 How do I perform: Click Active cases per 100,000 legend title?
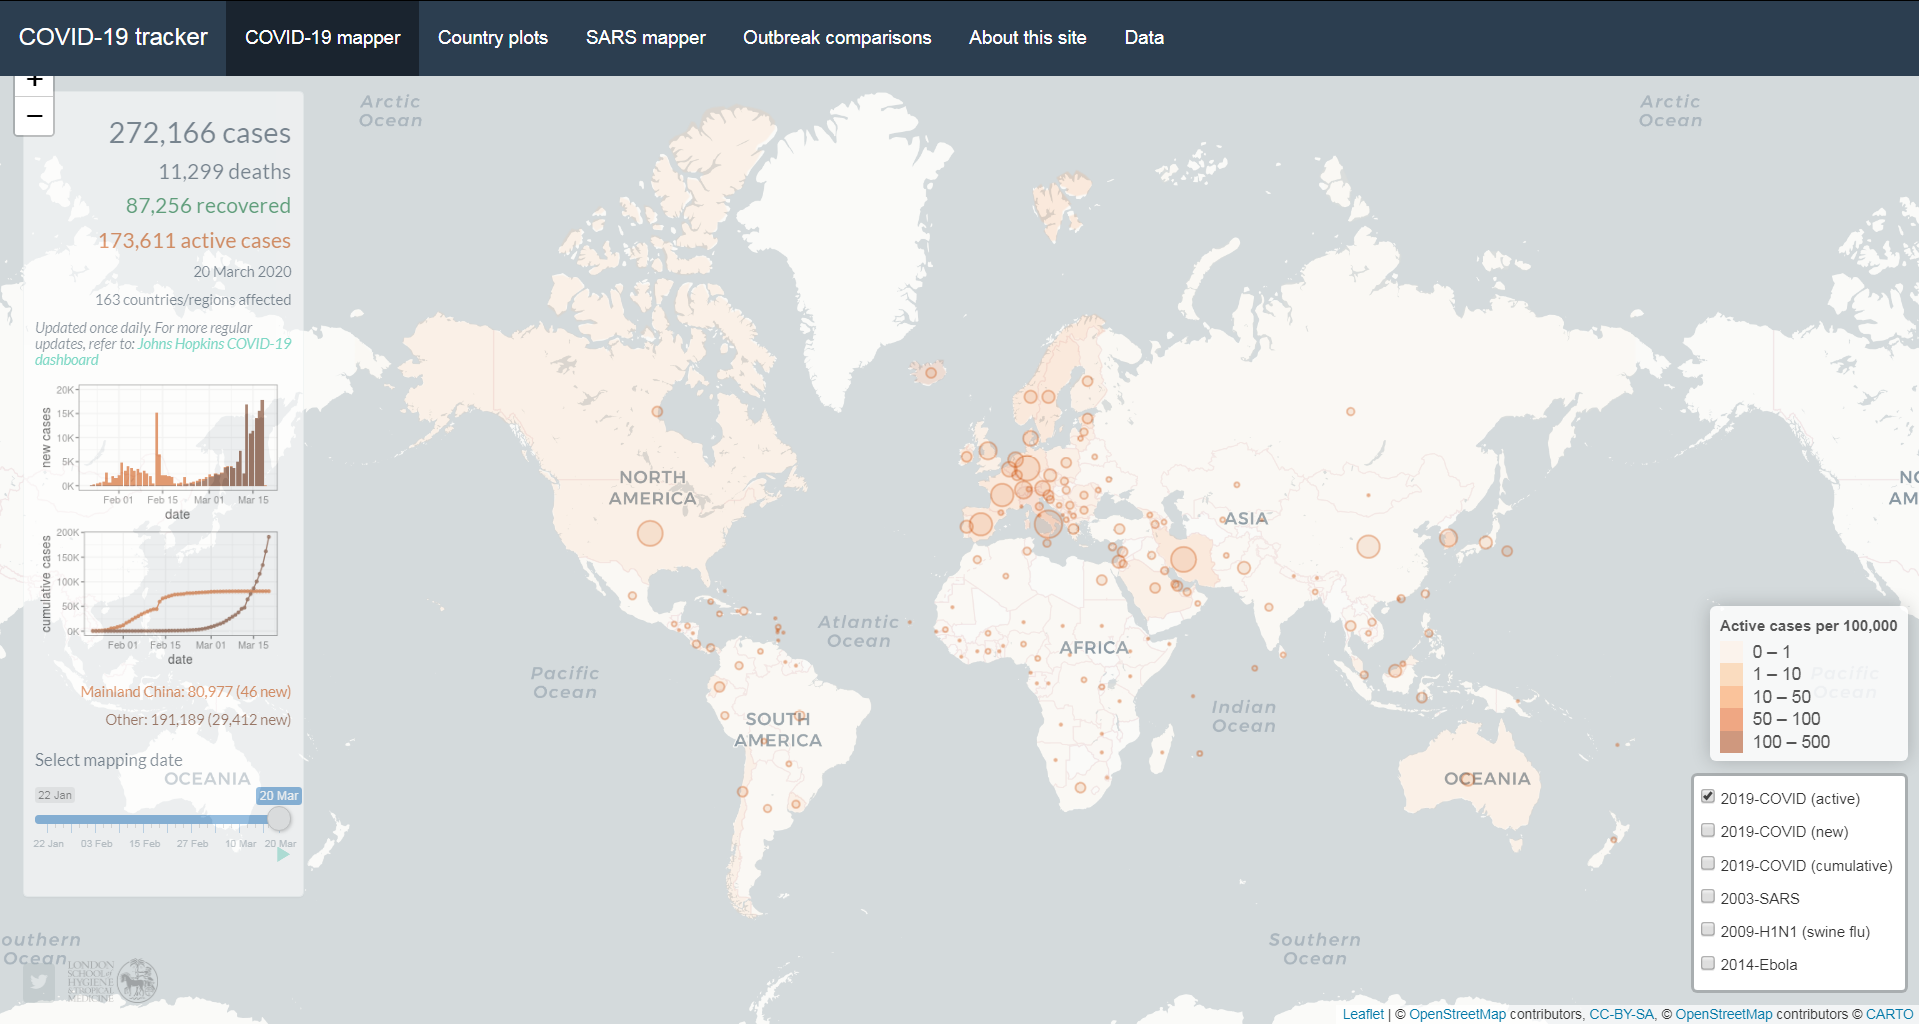[1808, 626]
